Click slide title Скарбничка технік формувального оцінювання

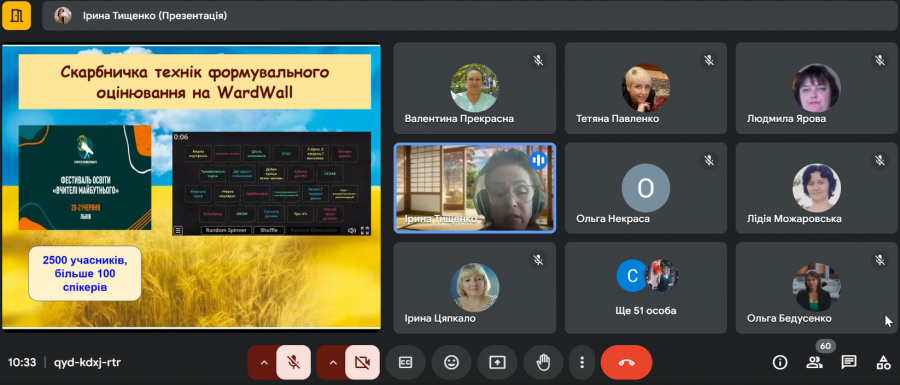click(x=195, y=82)
